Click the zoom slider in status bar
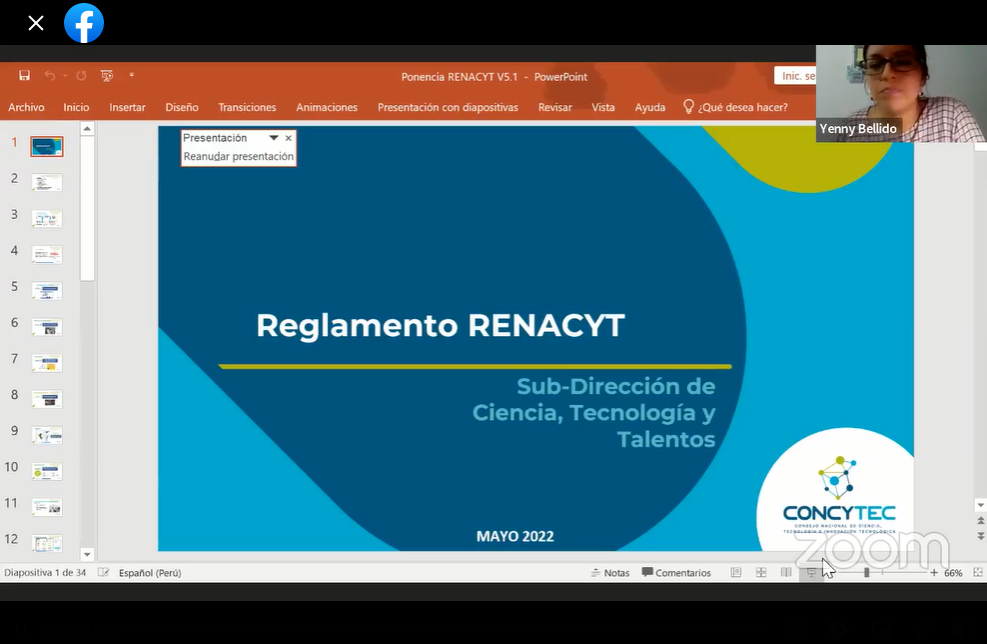This screenshot has height=644, width=987. 866,573
